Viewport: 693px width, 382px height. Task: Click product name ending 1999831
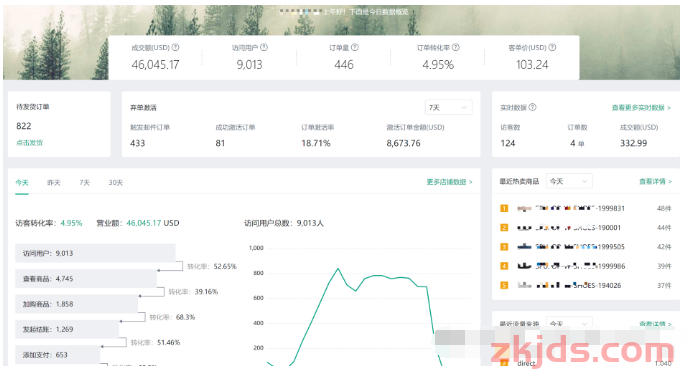(x=580, y=208)
